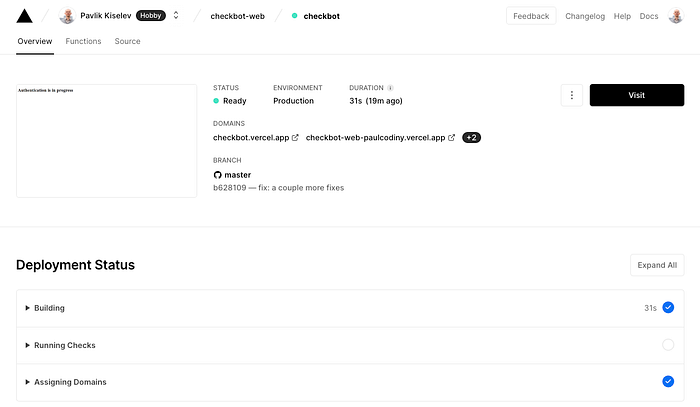Open commit b628109 link
Viewport: 700px width, 407px height.
279,188
